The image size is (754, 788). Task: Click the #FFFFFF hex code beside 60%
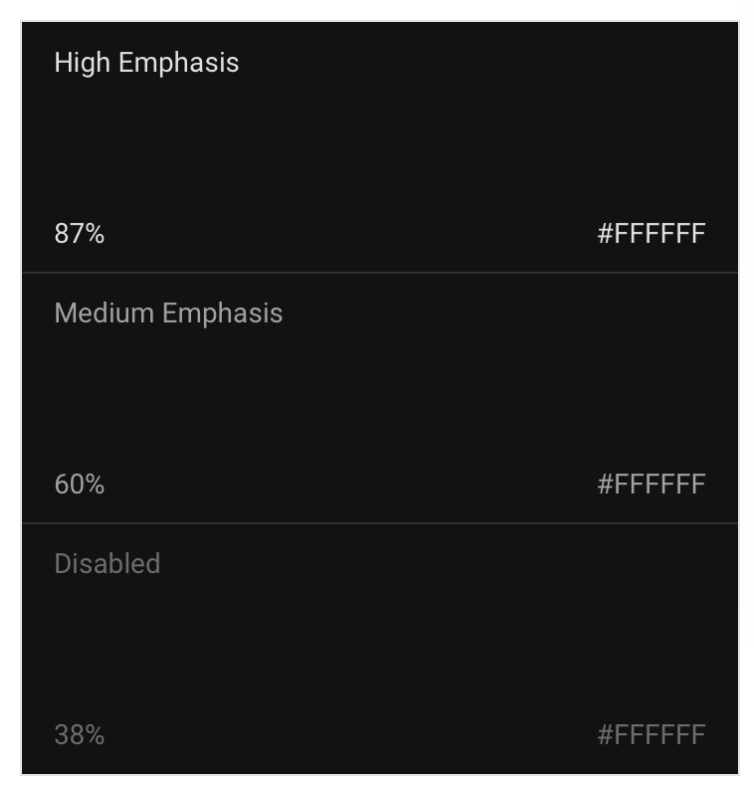point(651,484)
